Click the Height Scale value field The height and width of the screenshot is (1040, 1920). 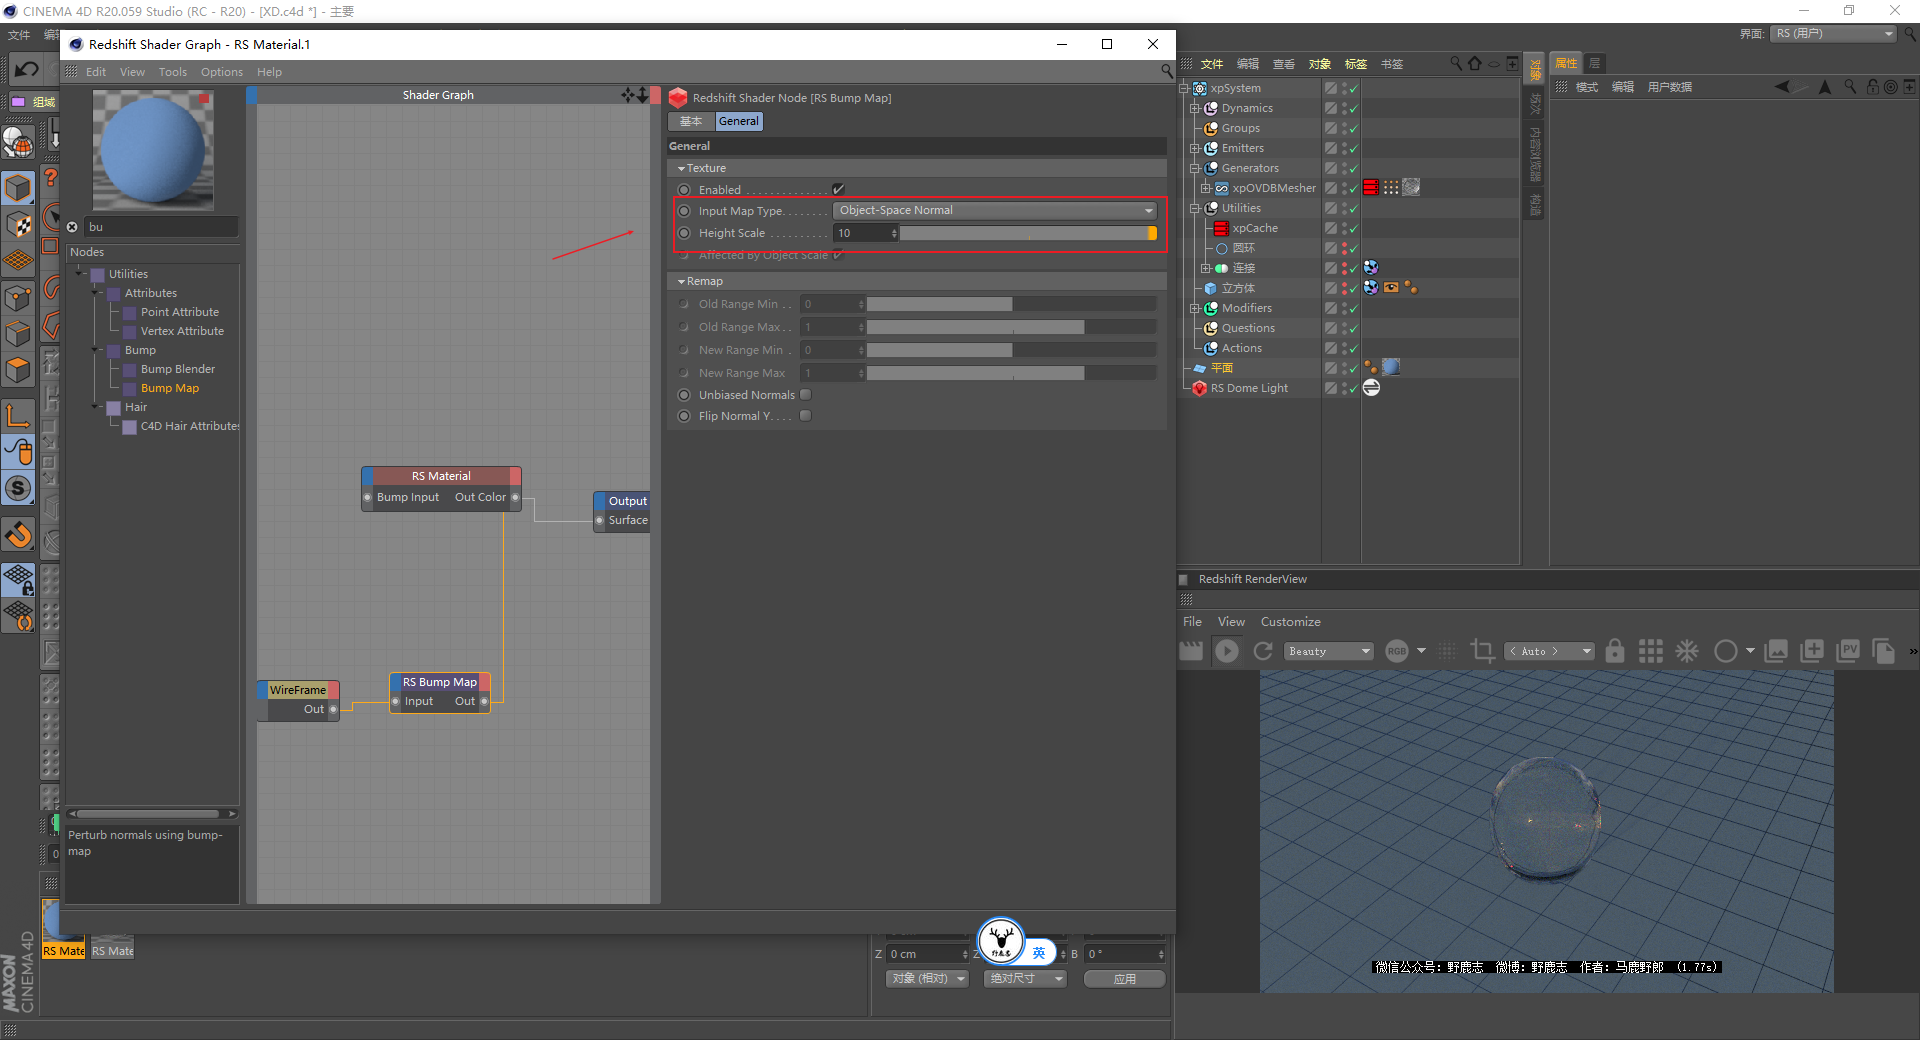click(x=865, y=233)
